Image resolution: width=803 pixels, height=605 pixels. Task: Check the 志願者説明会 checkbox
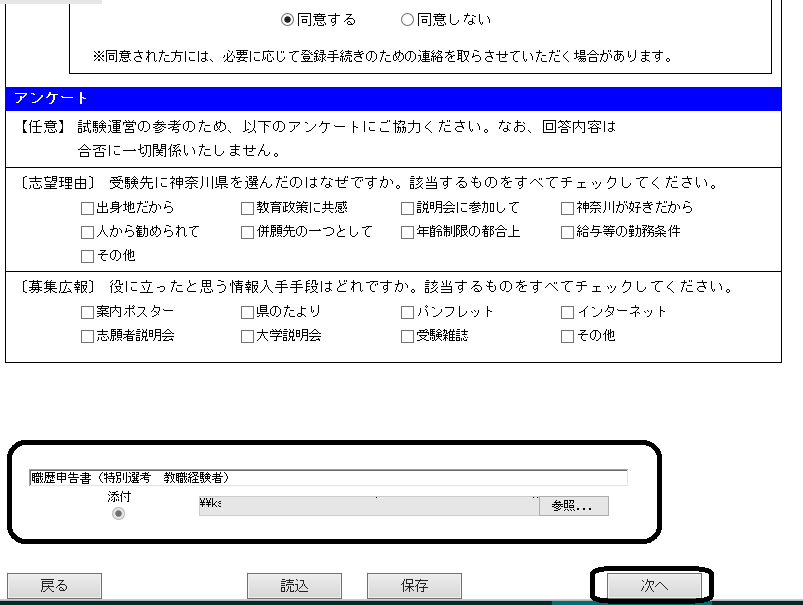pos(88,336)
